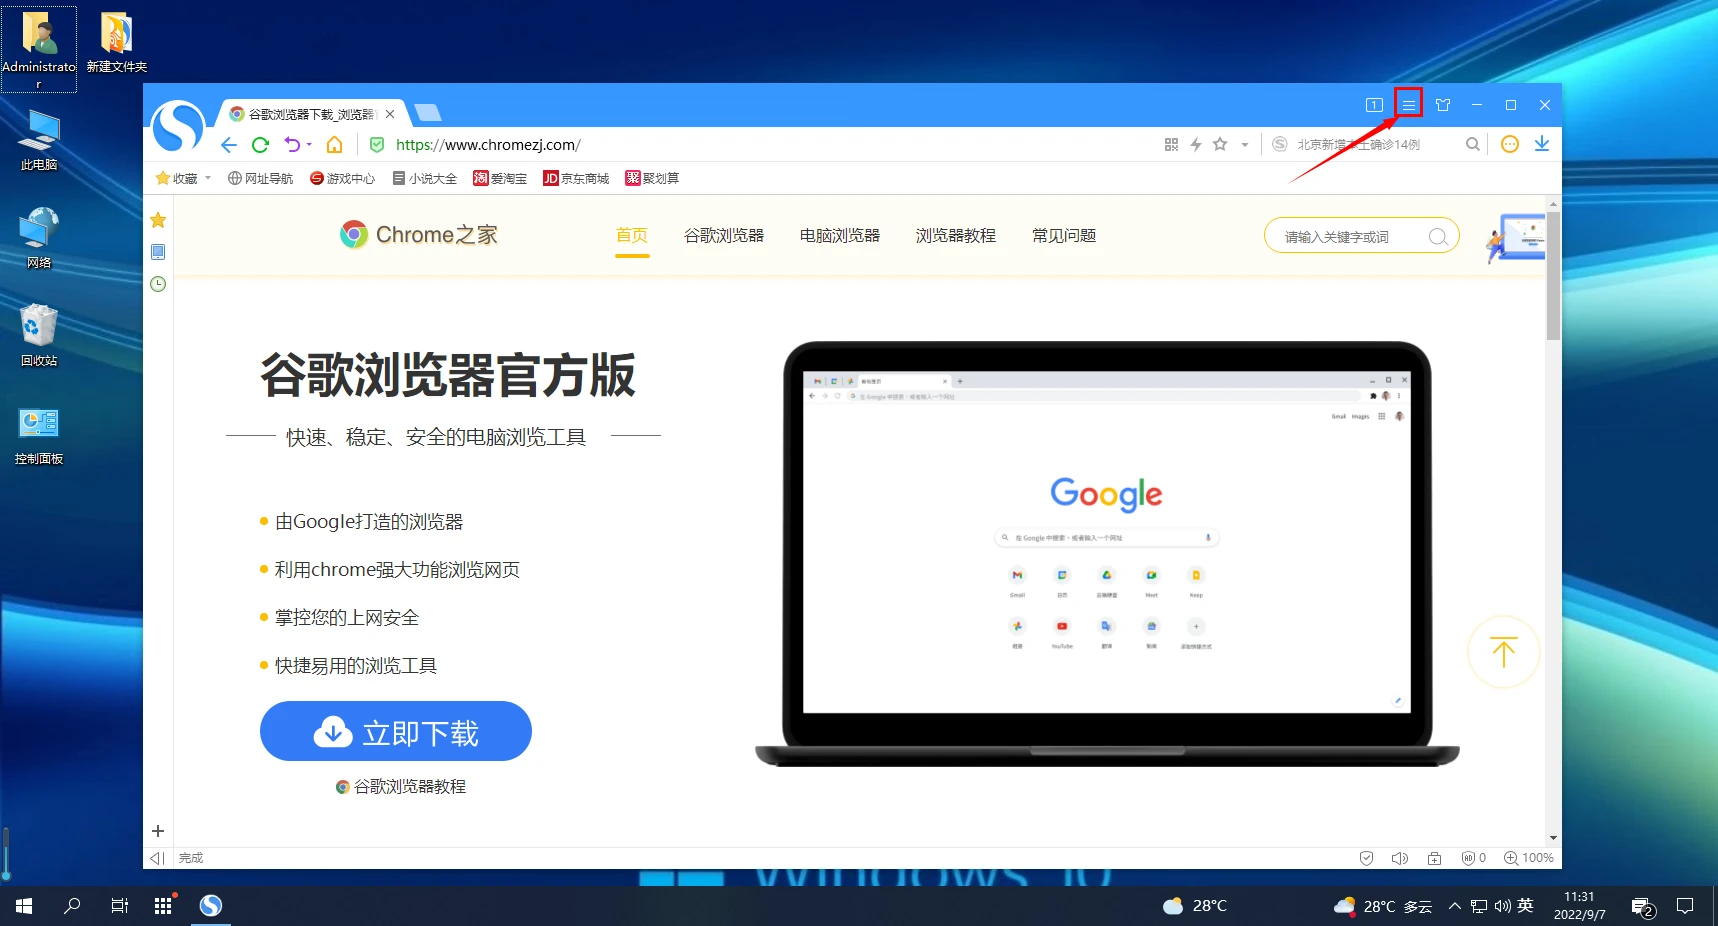
Task: Open 回收站 desktop icon
Action: pyautogui.click(x=39, y=336)
